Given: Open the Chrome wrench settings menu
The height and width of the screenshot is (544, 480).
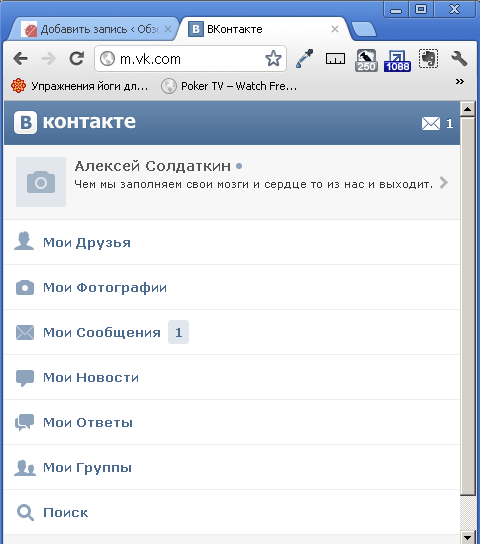Looking at the screenshot, I should coord(459,58).
